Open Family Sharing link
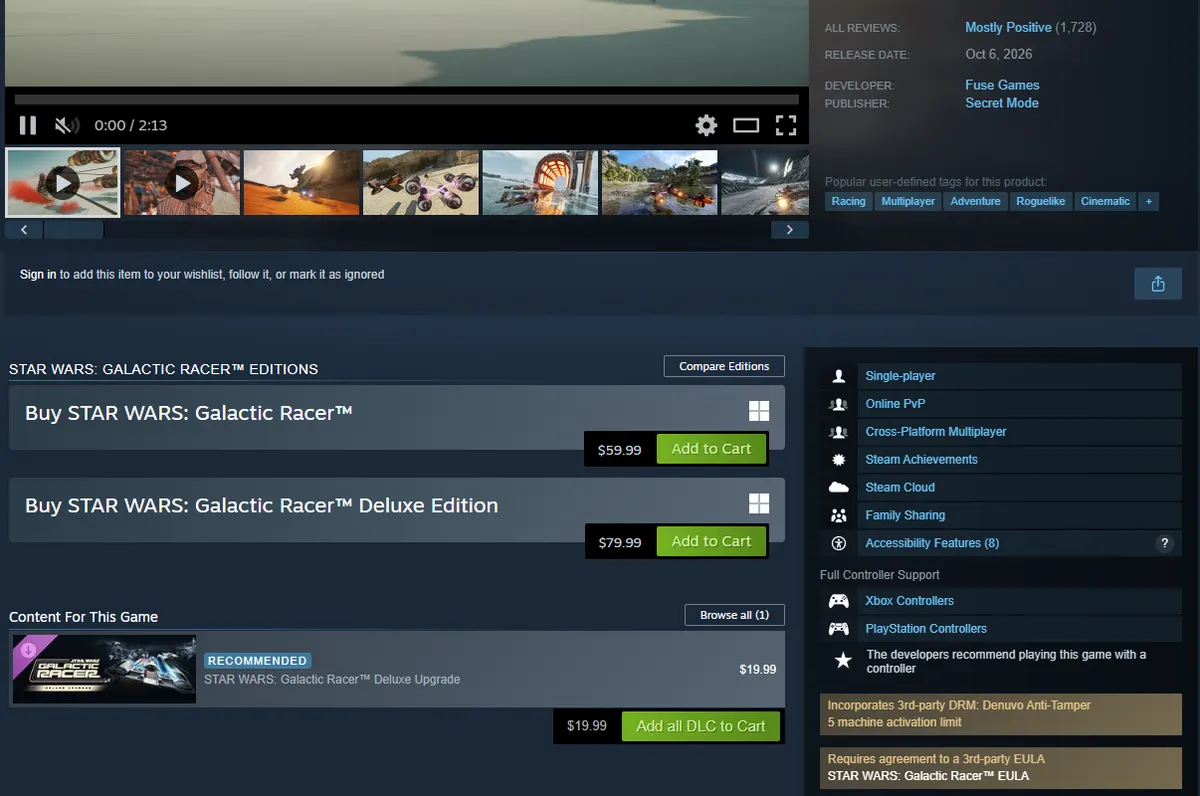 tap(905, 516)
